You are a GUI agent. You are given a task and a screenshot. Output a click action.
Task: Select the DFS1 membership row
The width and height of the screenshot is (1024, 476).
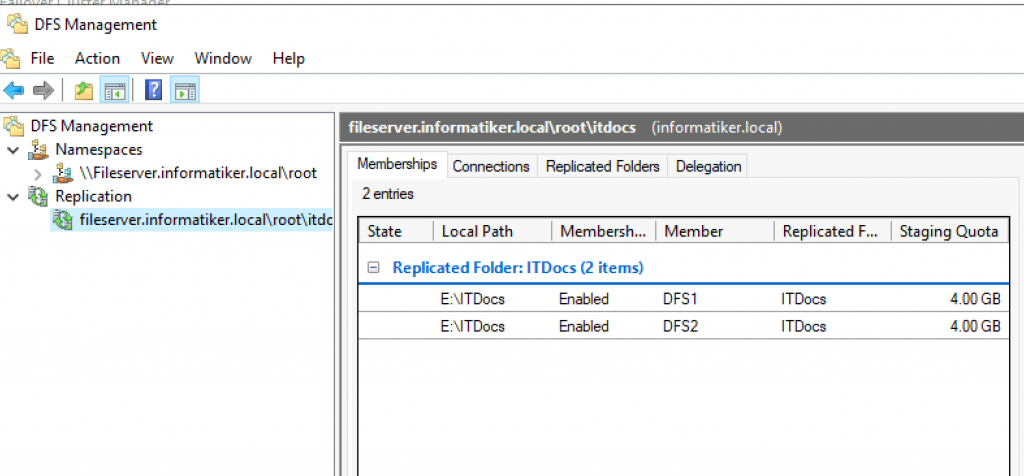683,299
